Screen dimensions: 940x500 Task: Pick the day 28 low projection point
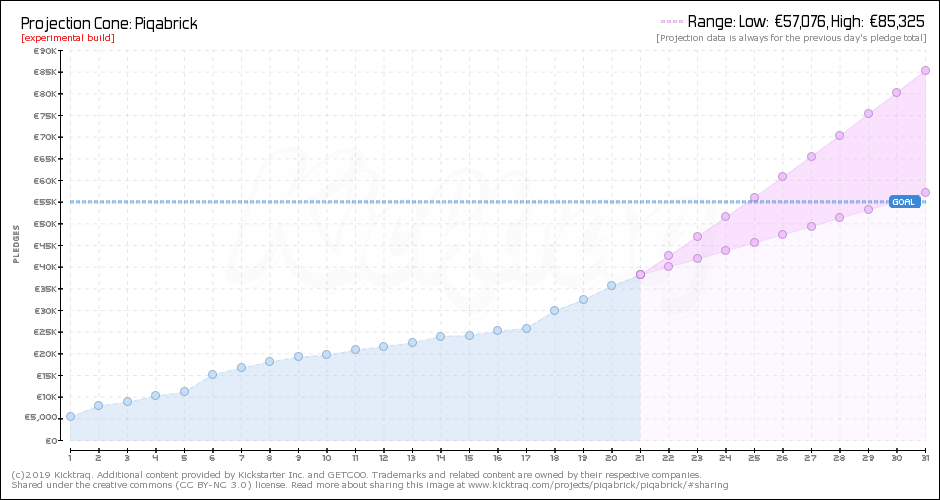[839, 218]
